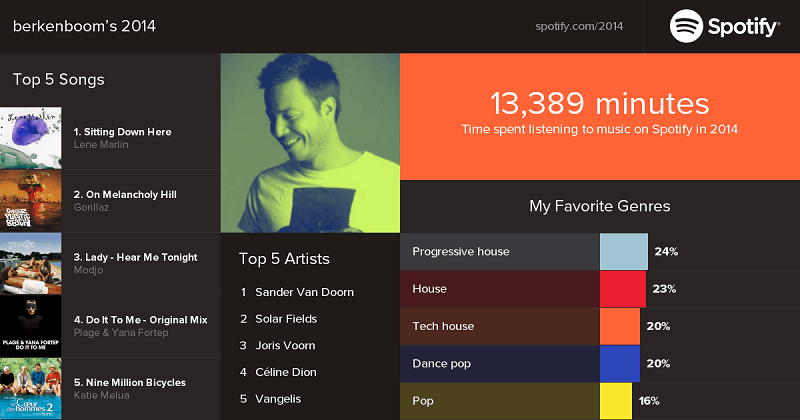Click the blue Dance pop bar
Viewport: 800px width, 420px height.
pyautogui.click(x=619, y=363)
